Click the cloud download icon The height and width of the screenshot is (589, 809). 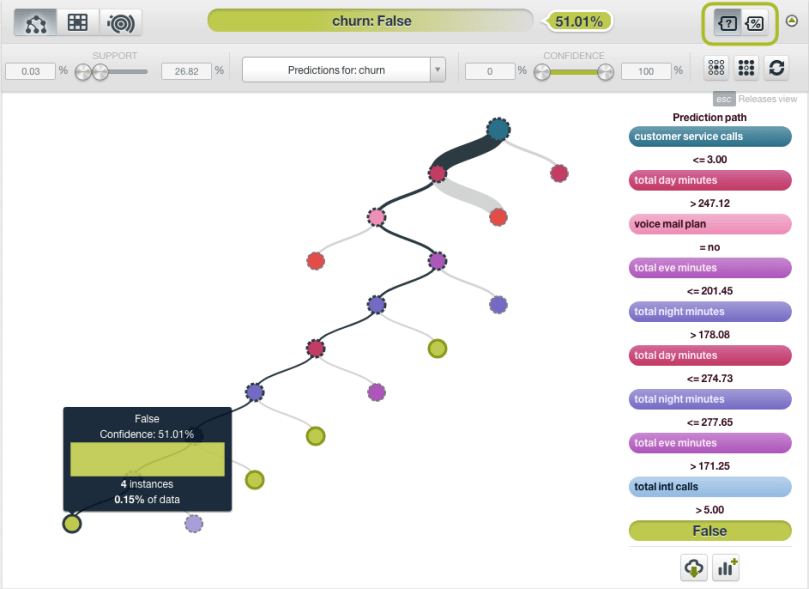coord(693,568)
